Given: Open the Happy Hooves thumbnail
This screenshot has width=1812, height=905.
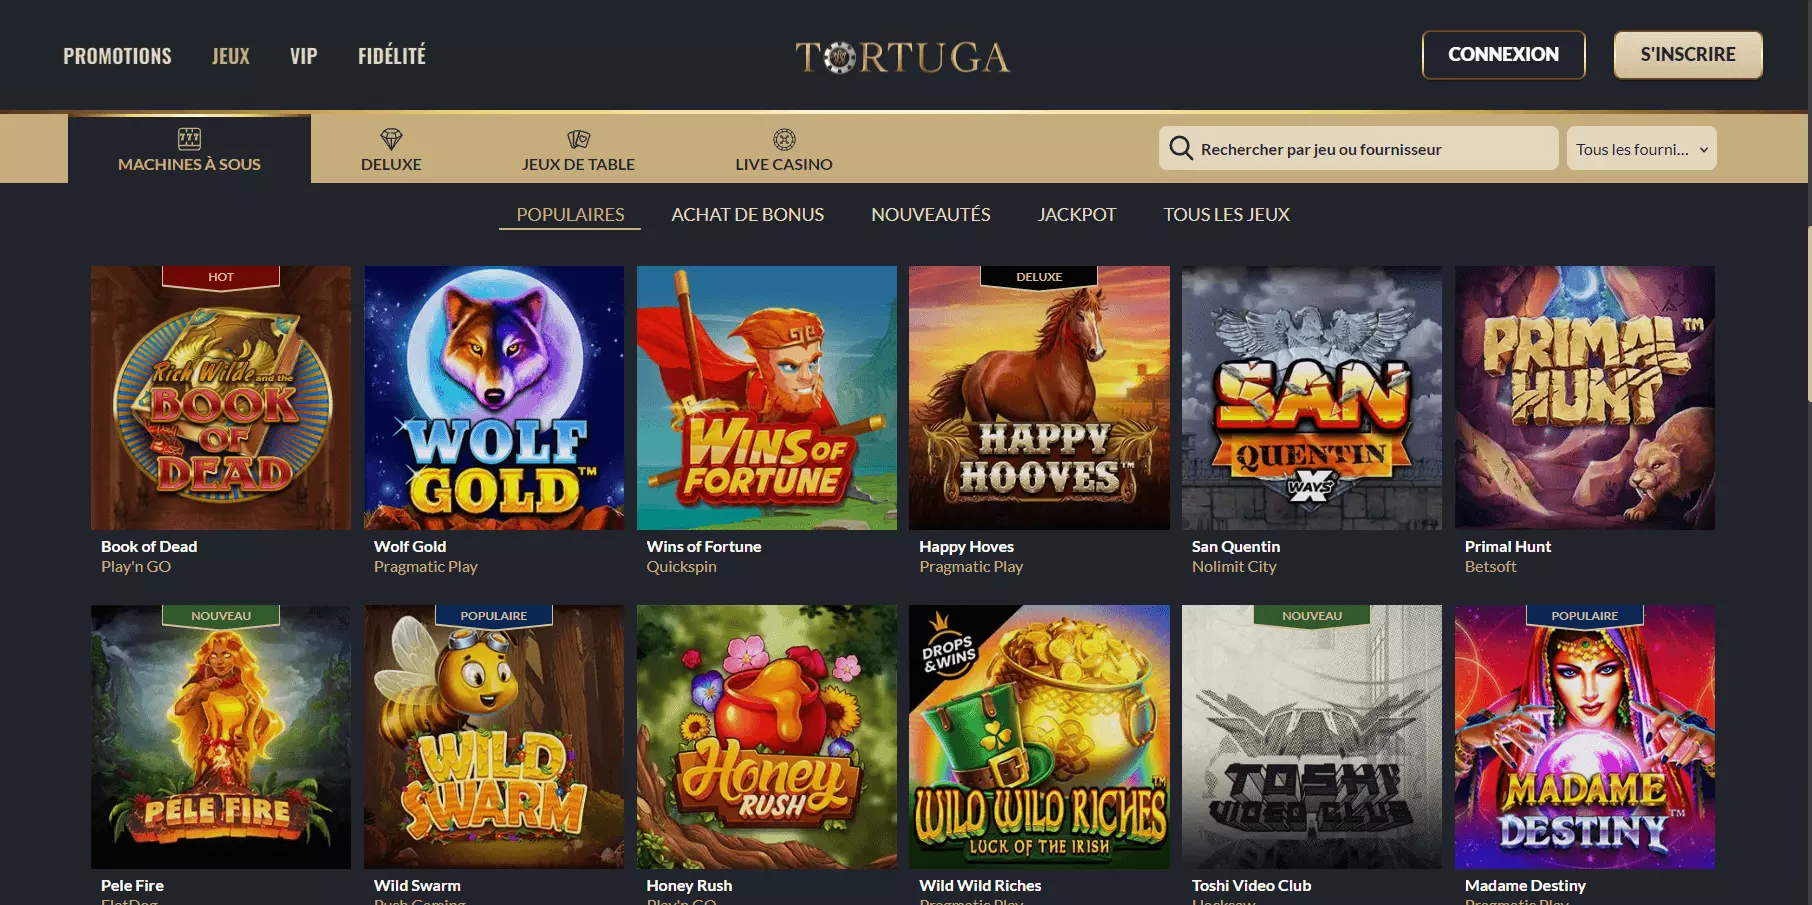Looking at the screenshot, I should pos(1039,398).
